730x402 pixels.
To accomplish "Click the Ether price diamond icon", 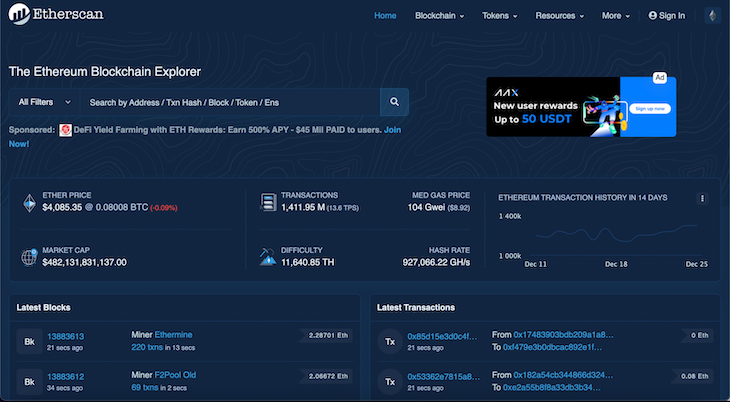I will [29, 203].
